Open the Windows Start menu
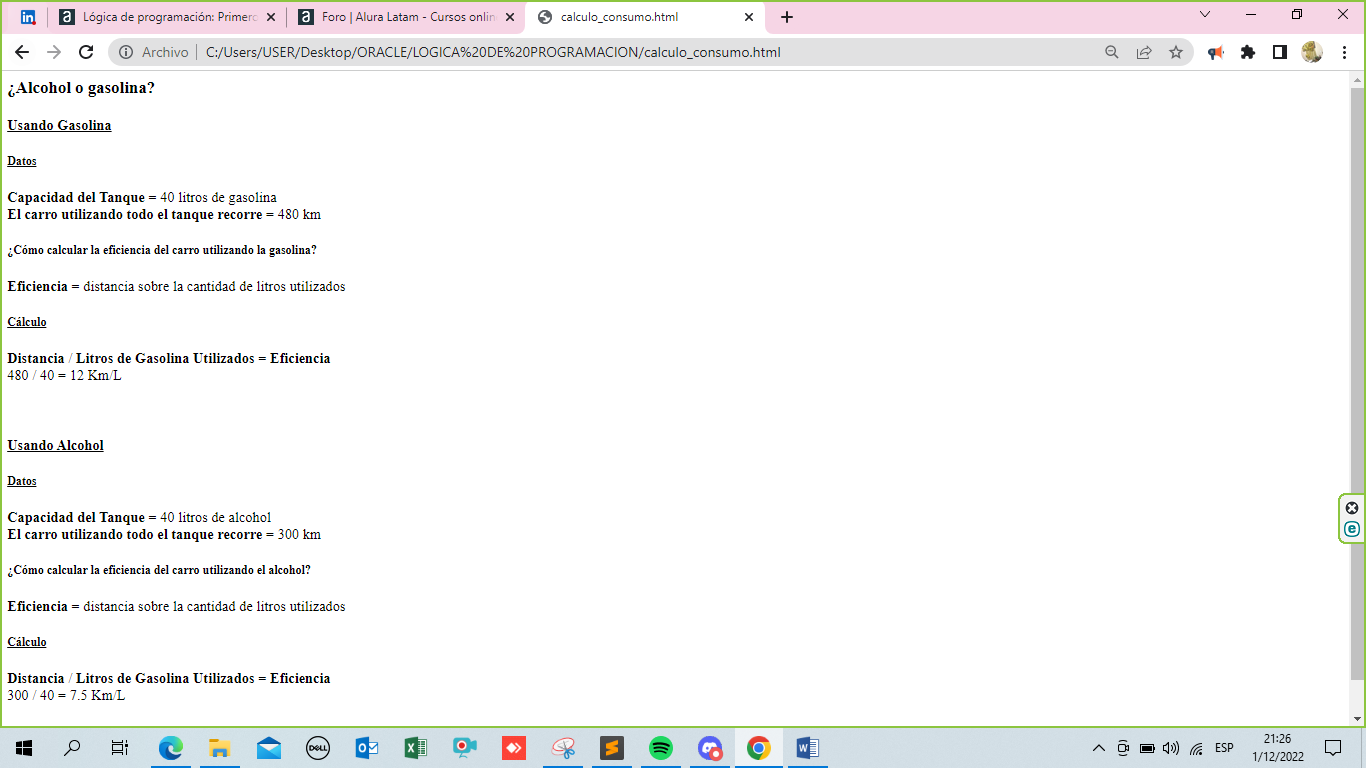The image size is (1366, 768). (x=24, y=747)
